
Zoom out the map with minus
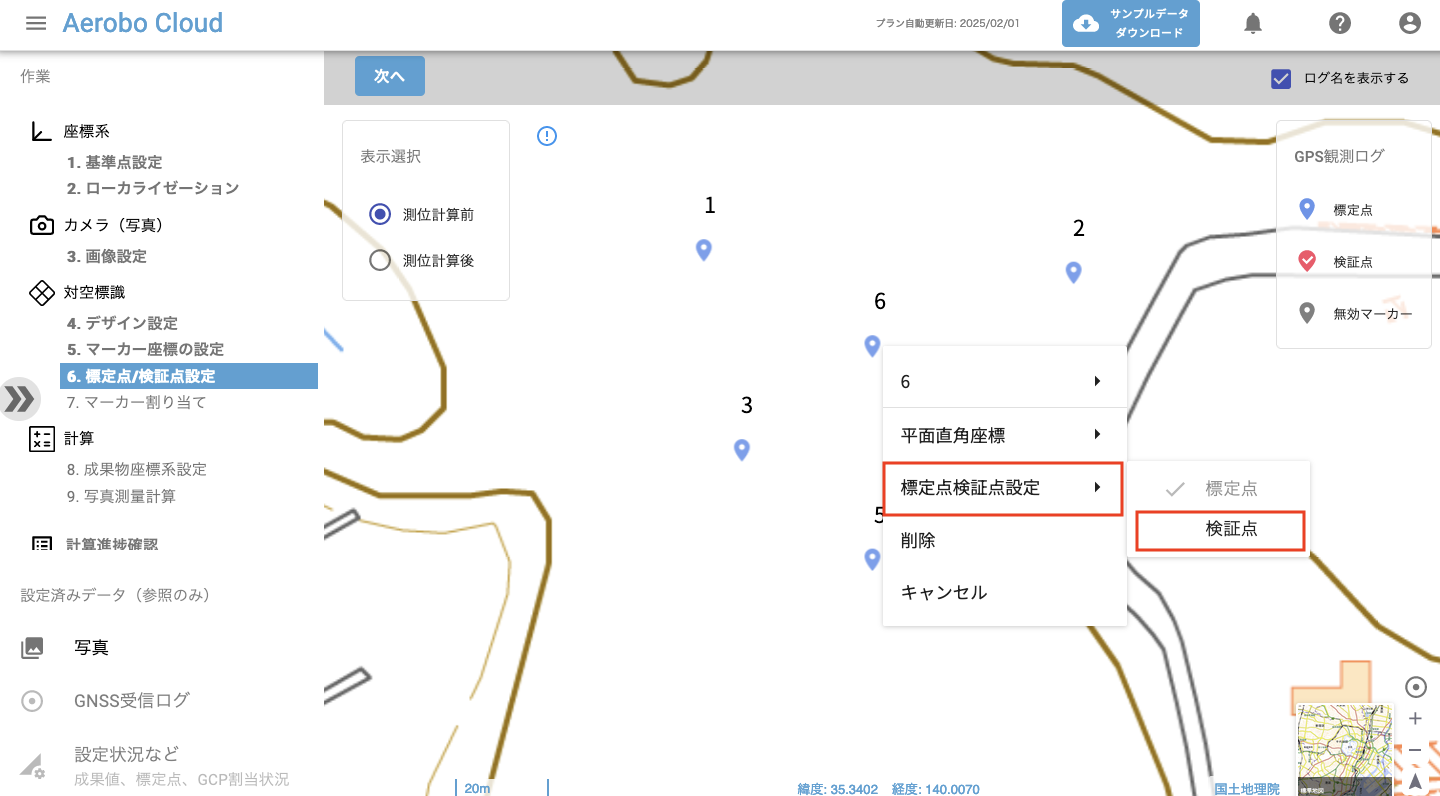pyautogui.click(x=1415, y=750)
